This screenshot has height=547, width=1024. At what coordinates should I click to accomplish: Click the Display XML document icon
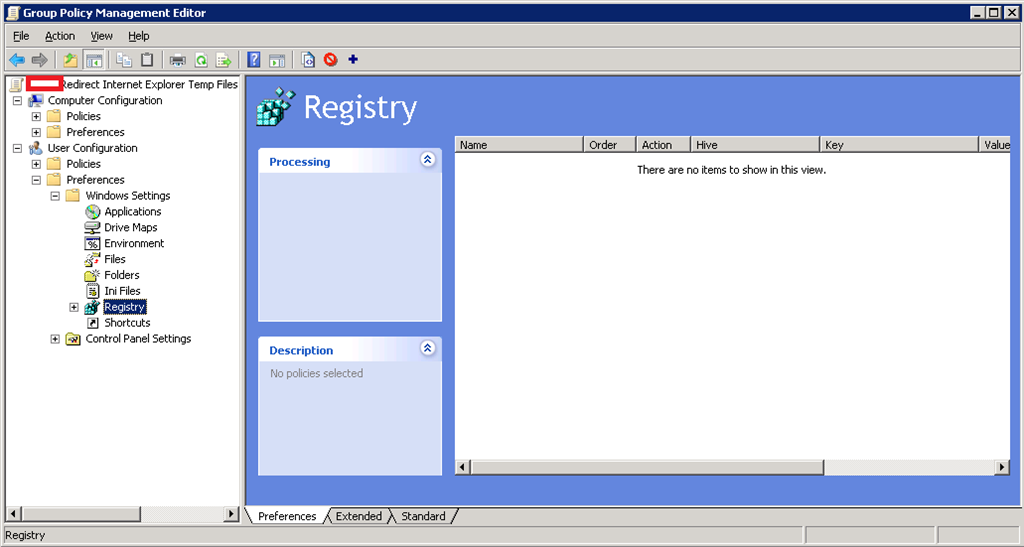[x=308, y=60]
